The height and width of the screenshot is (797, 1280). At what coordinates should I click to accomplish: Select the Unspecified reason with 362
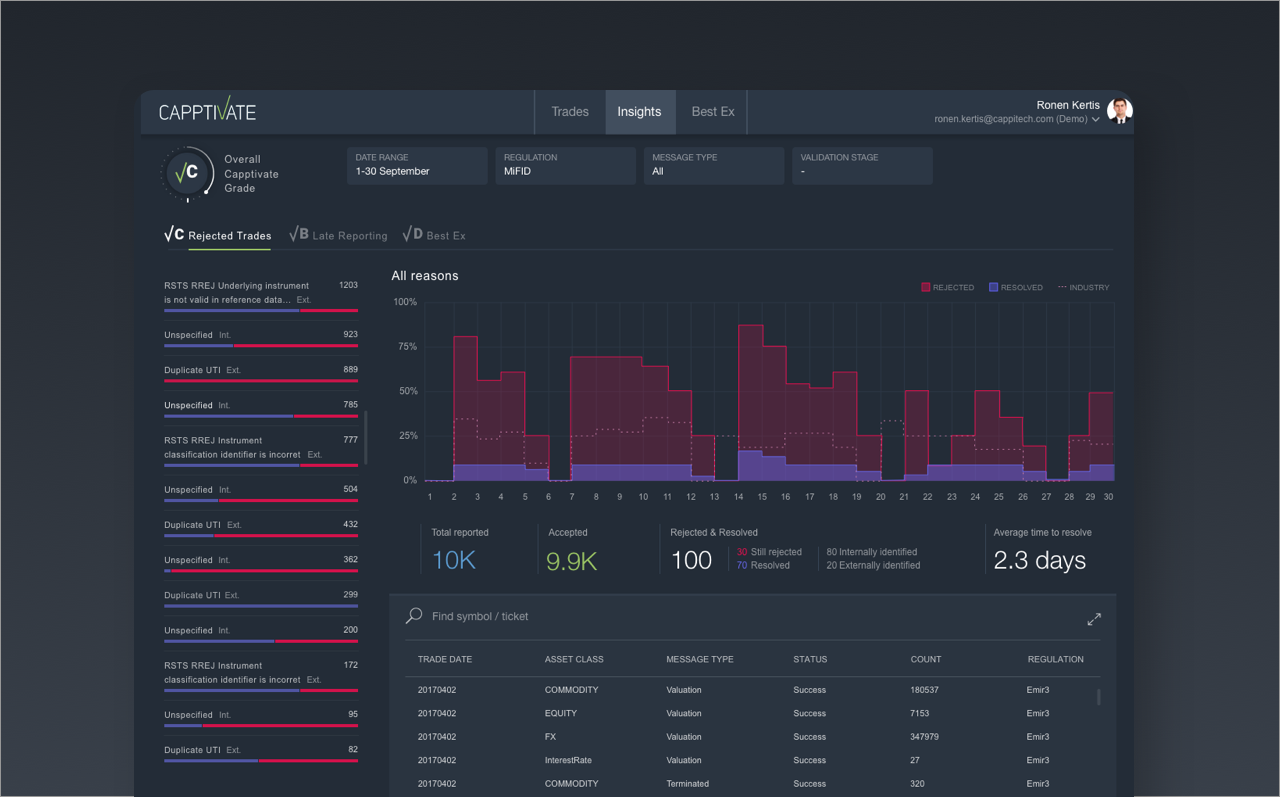(261, 564)
